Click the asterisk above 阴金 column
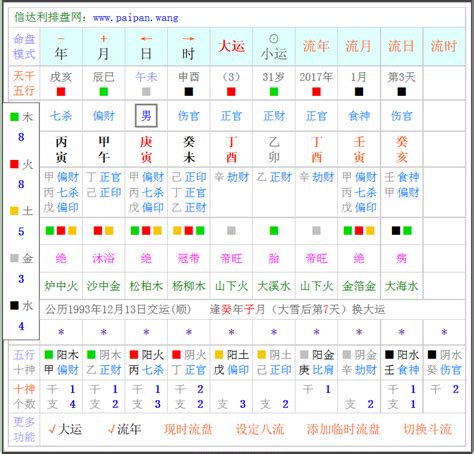 click(359, 332)
